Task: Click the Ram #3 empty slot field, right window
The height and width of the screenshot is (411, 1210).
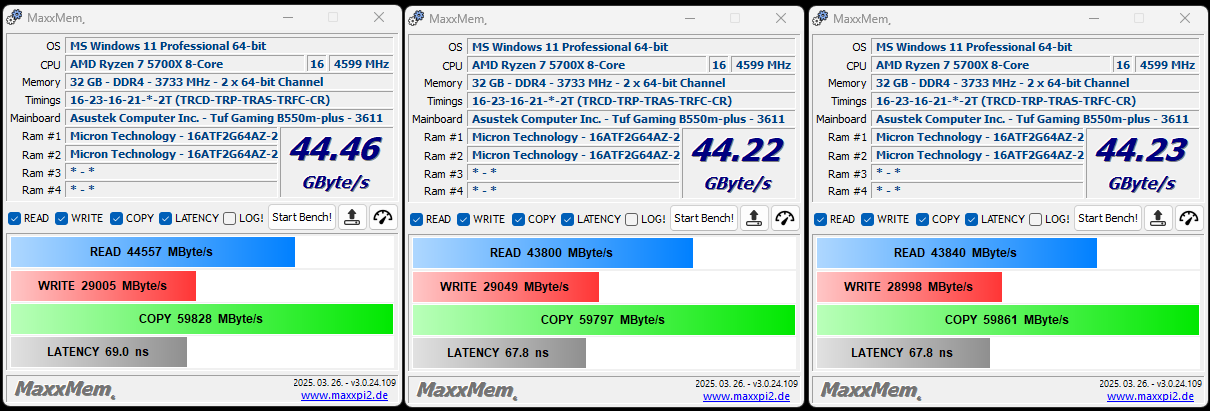Action: [x=978, y=172]
